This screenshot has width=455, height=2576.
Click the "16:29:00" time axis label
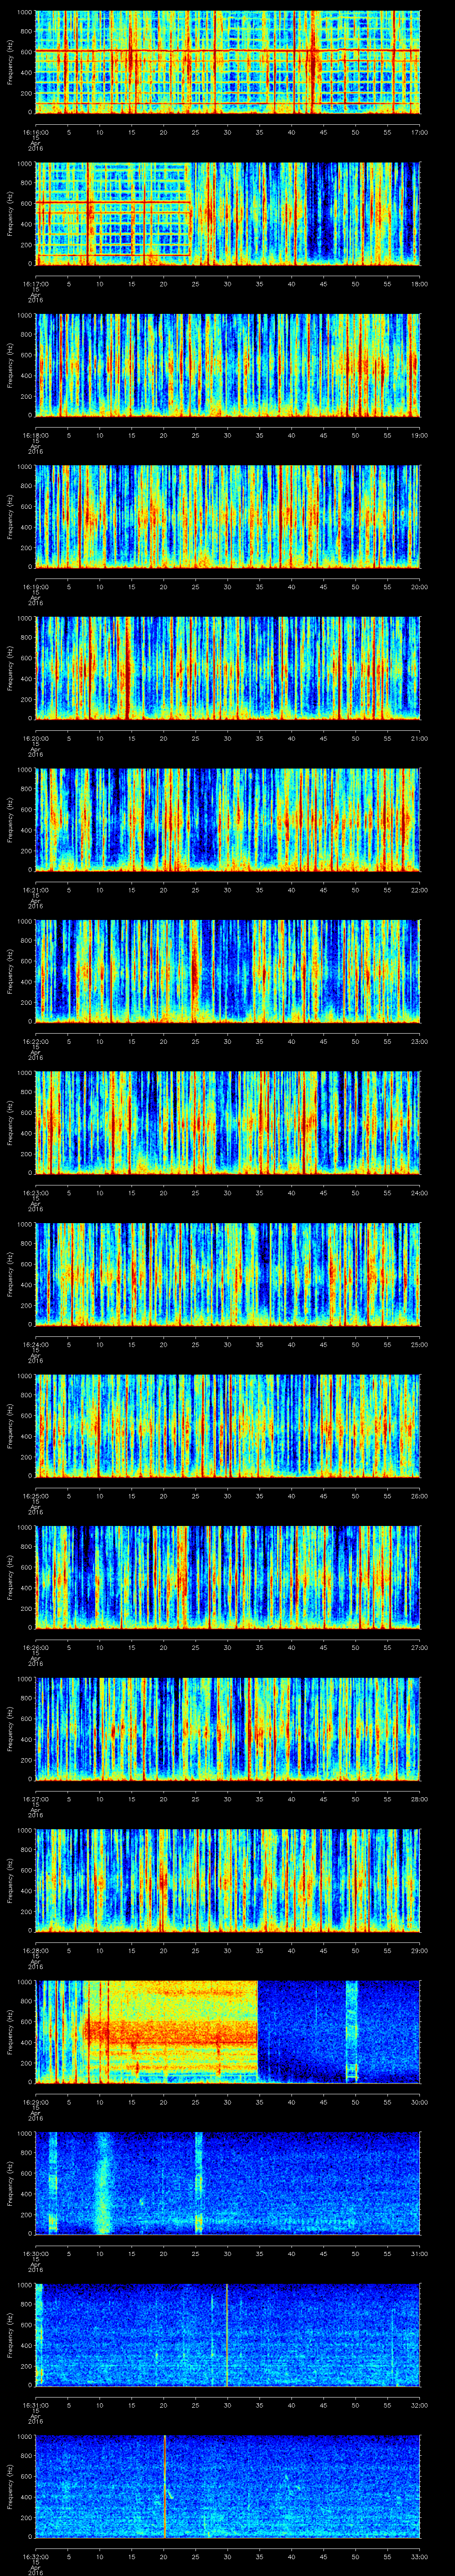pyautogui.click(x=36, y=2101)
